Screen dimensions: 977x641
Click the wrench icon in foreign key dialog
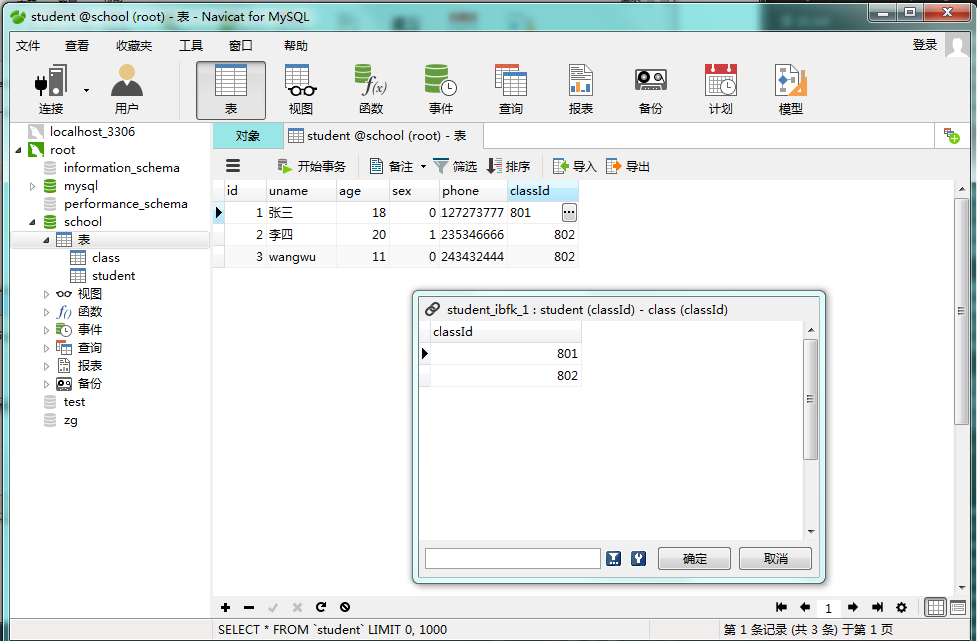638,559
